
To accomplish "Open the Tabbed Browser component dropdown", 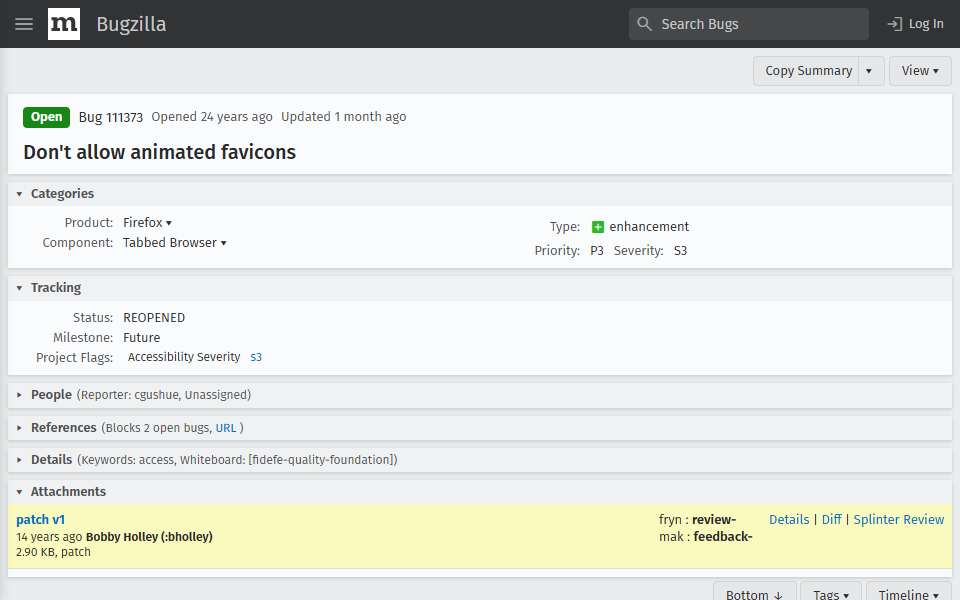I will (x=174, y=242).
